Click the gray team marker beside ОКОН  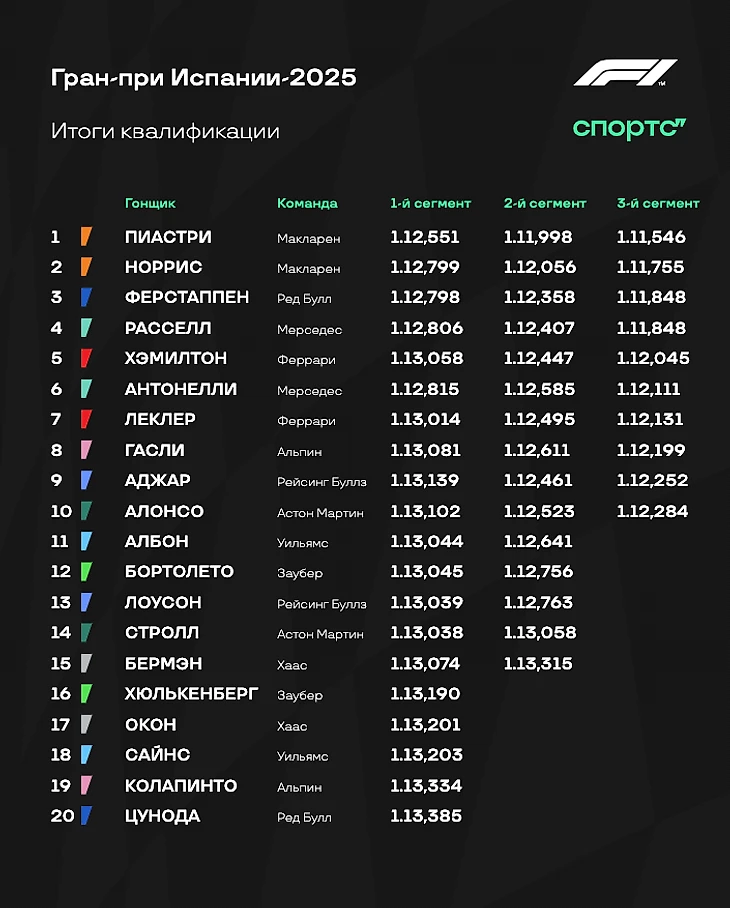[86, 724]
